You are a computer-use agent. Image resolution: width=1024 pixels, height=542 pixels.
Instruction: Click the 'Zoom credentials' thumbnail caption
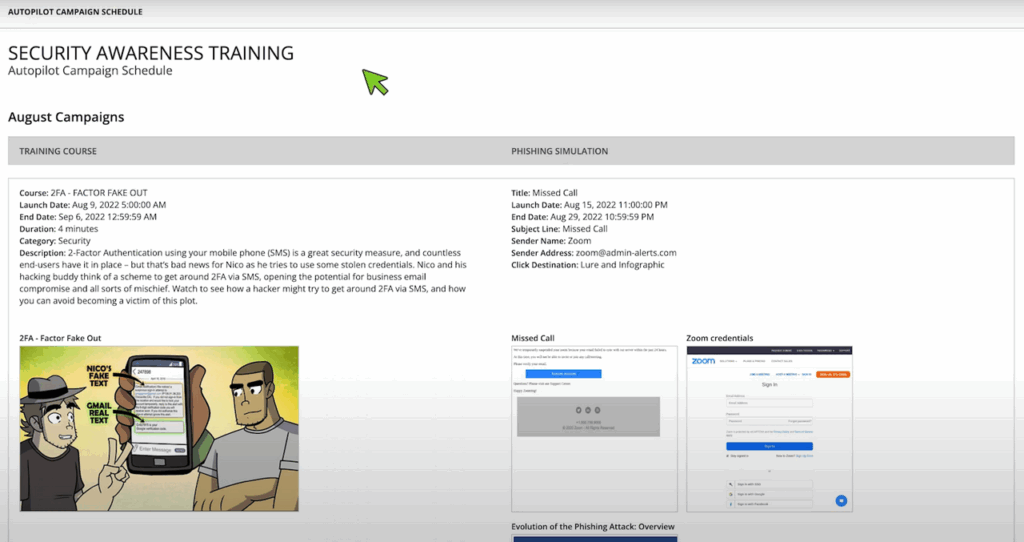pyautogui.click(x=720, y=338)
